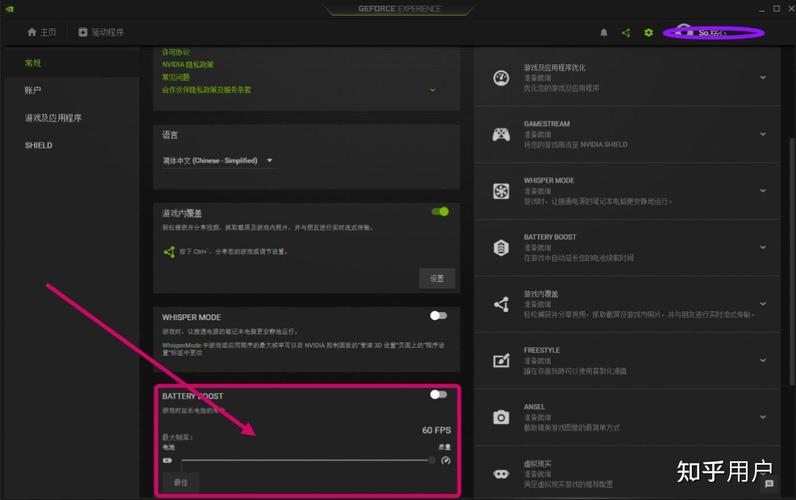Click the home icon beside 主页

click(32, 32)
